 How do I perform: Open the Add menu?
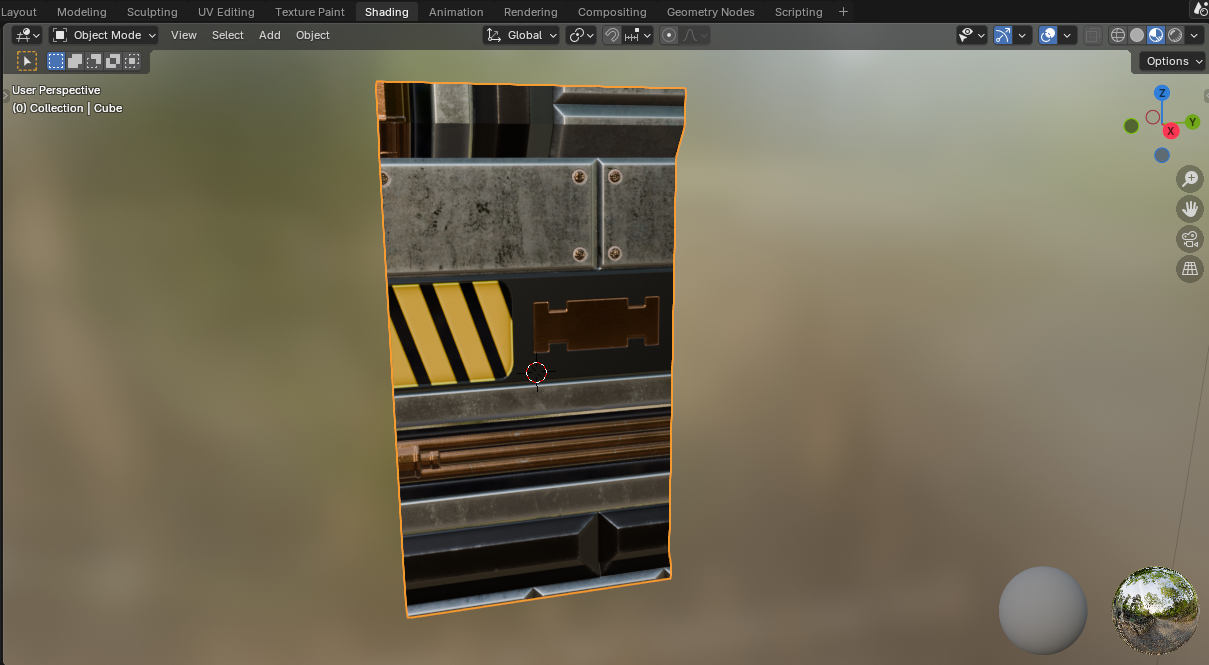[x=270, y=35]
